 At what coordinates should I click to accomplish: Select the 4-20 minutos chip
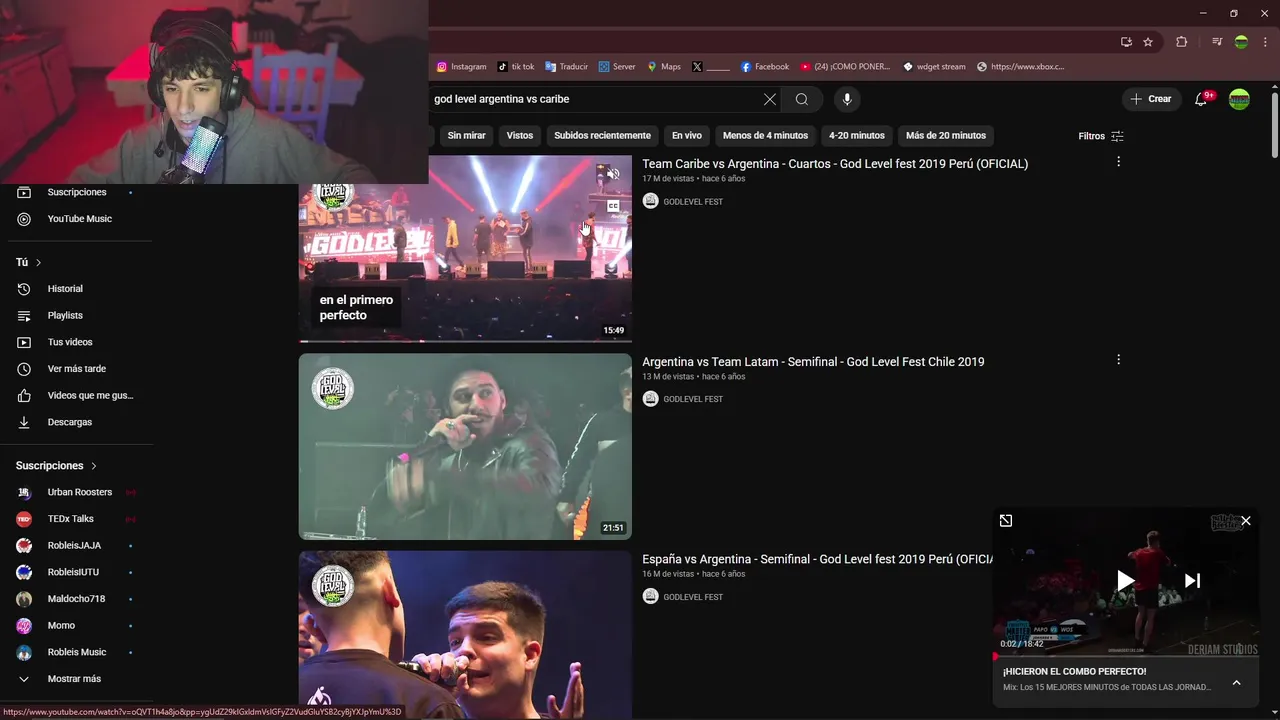[x=857, y=135]
